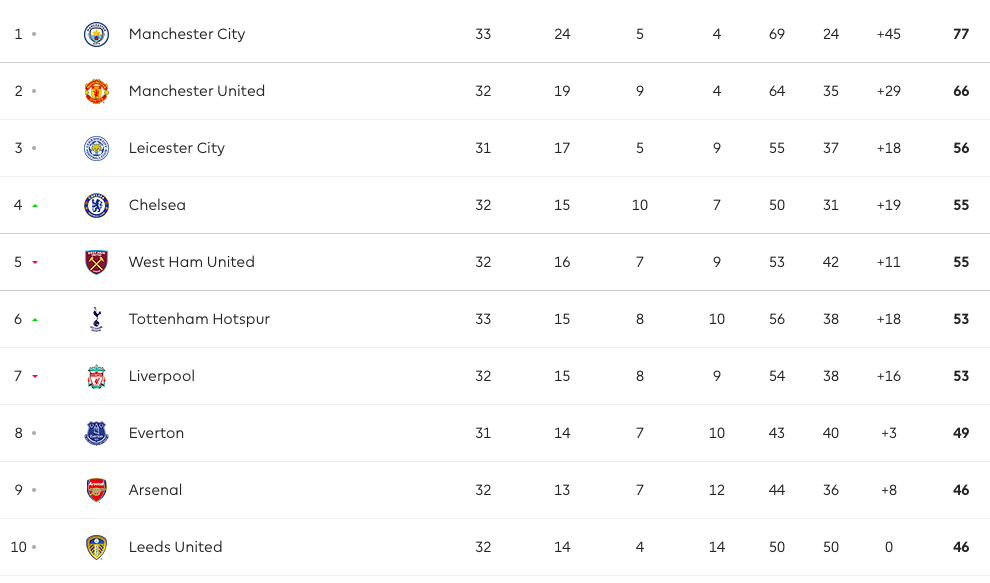Click the Manchester City club crest
990x583 pixels.
(97, 34)
